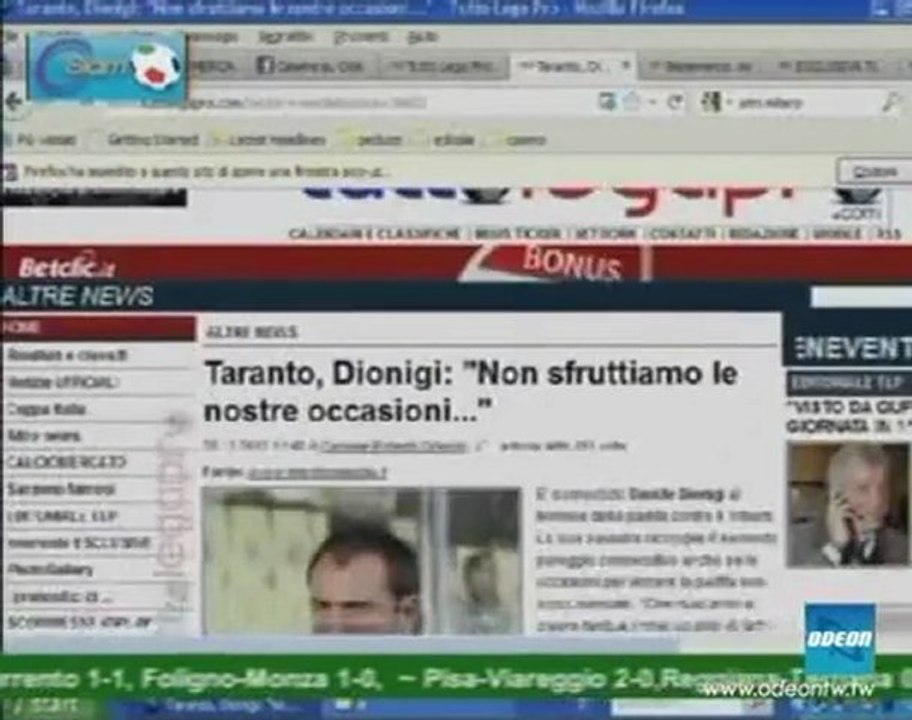The width and height of the screenshot is (912, 720).
Task: Switch to the Tutto Lega Pro tab
Action: pos(443,66)
